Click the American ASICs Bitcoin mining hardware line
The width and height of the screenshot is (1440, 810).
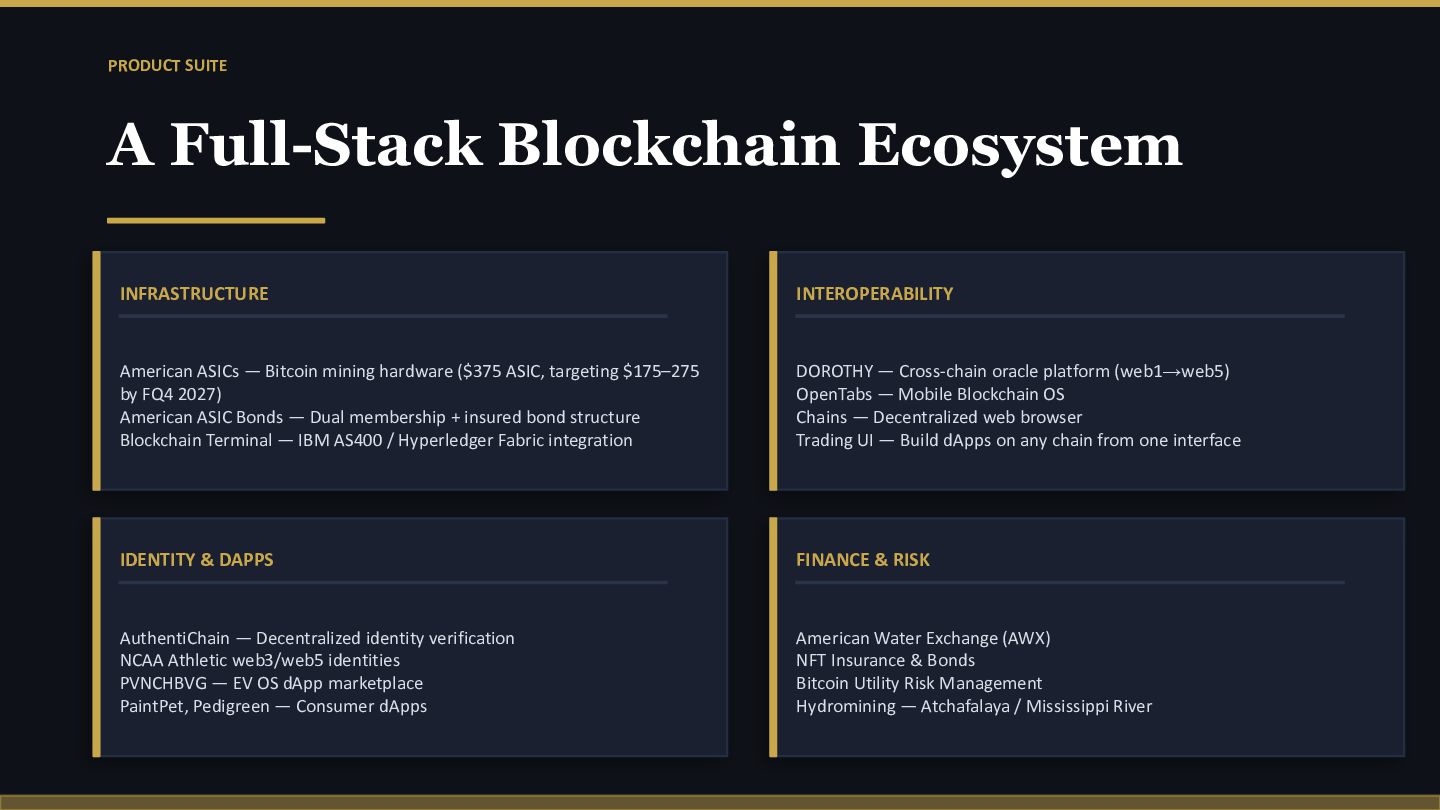coord(409,372)
